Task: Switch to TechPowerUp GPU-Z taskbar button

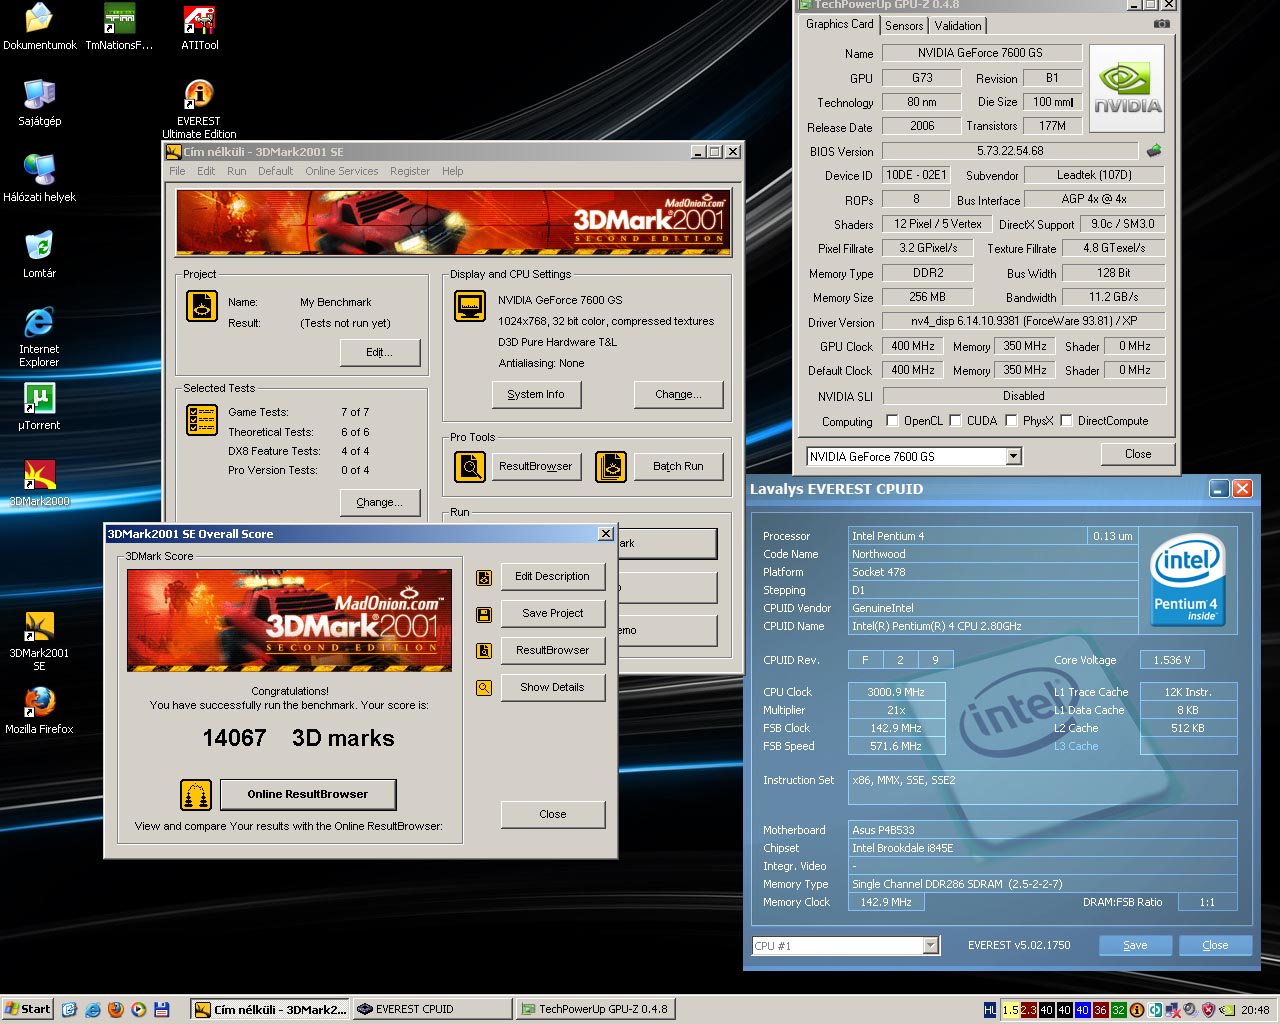Action: pyautogui.click(x=595, y=1010)
